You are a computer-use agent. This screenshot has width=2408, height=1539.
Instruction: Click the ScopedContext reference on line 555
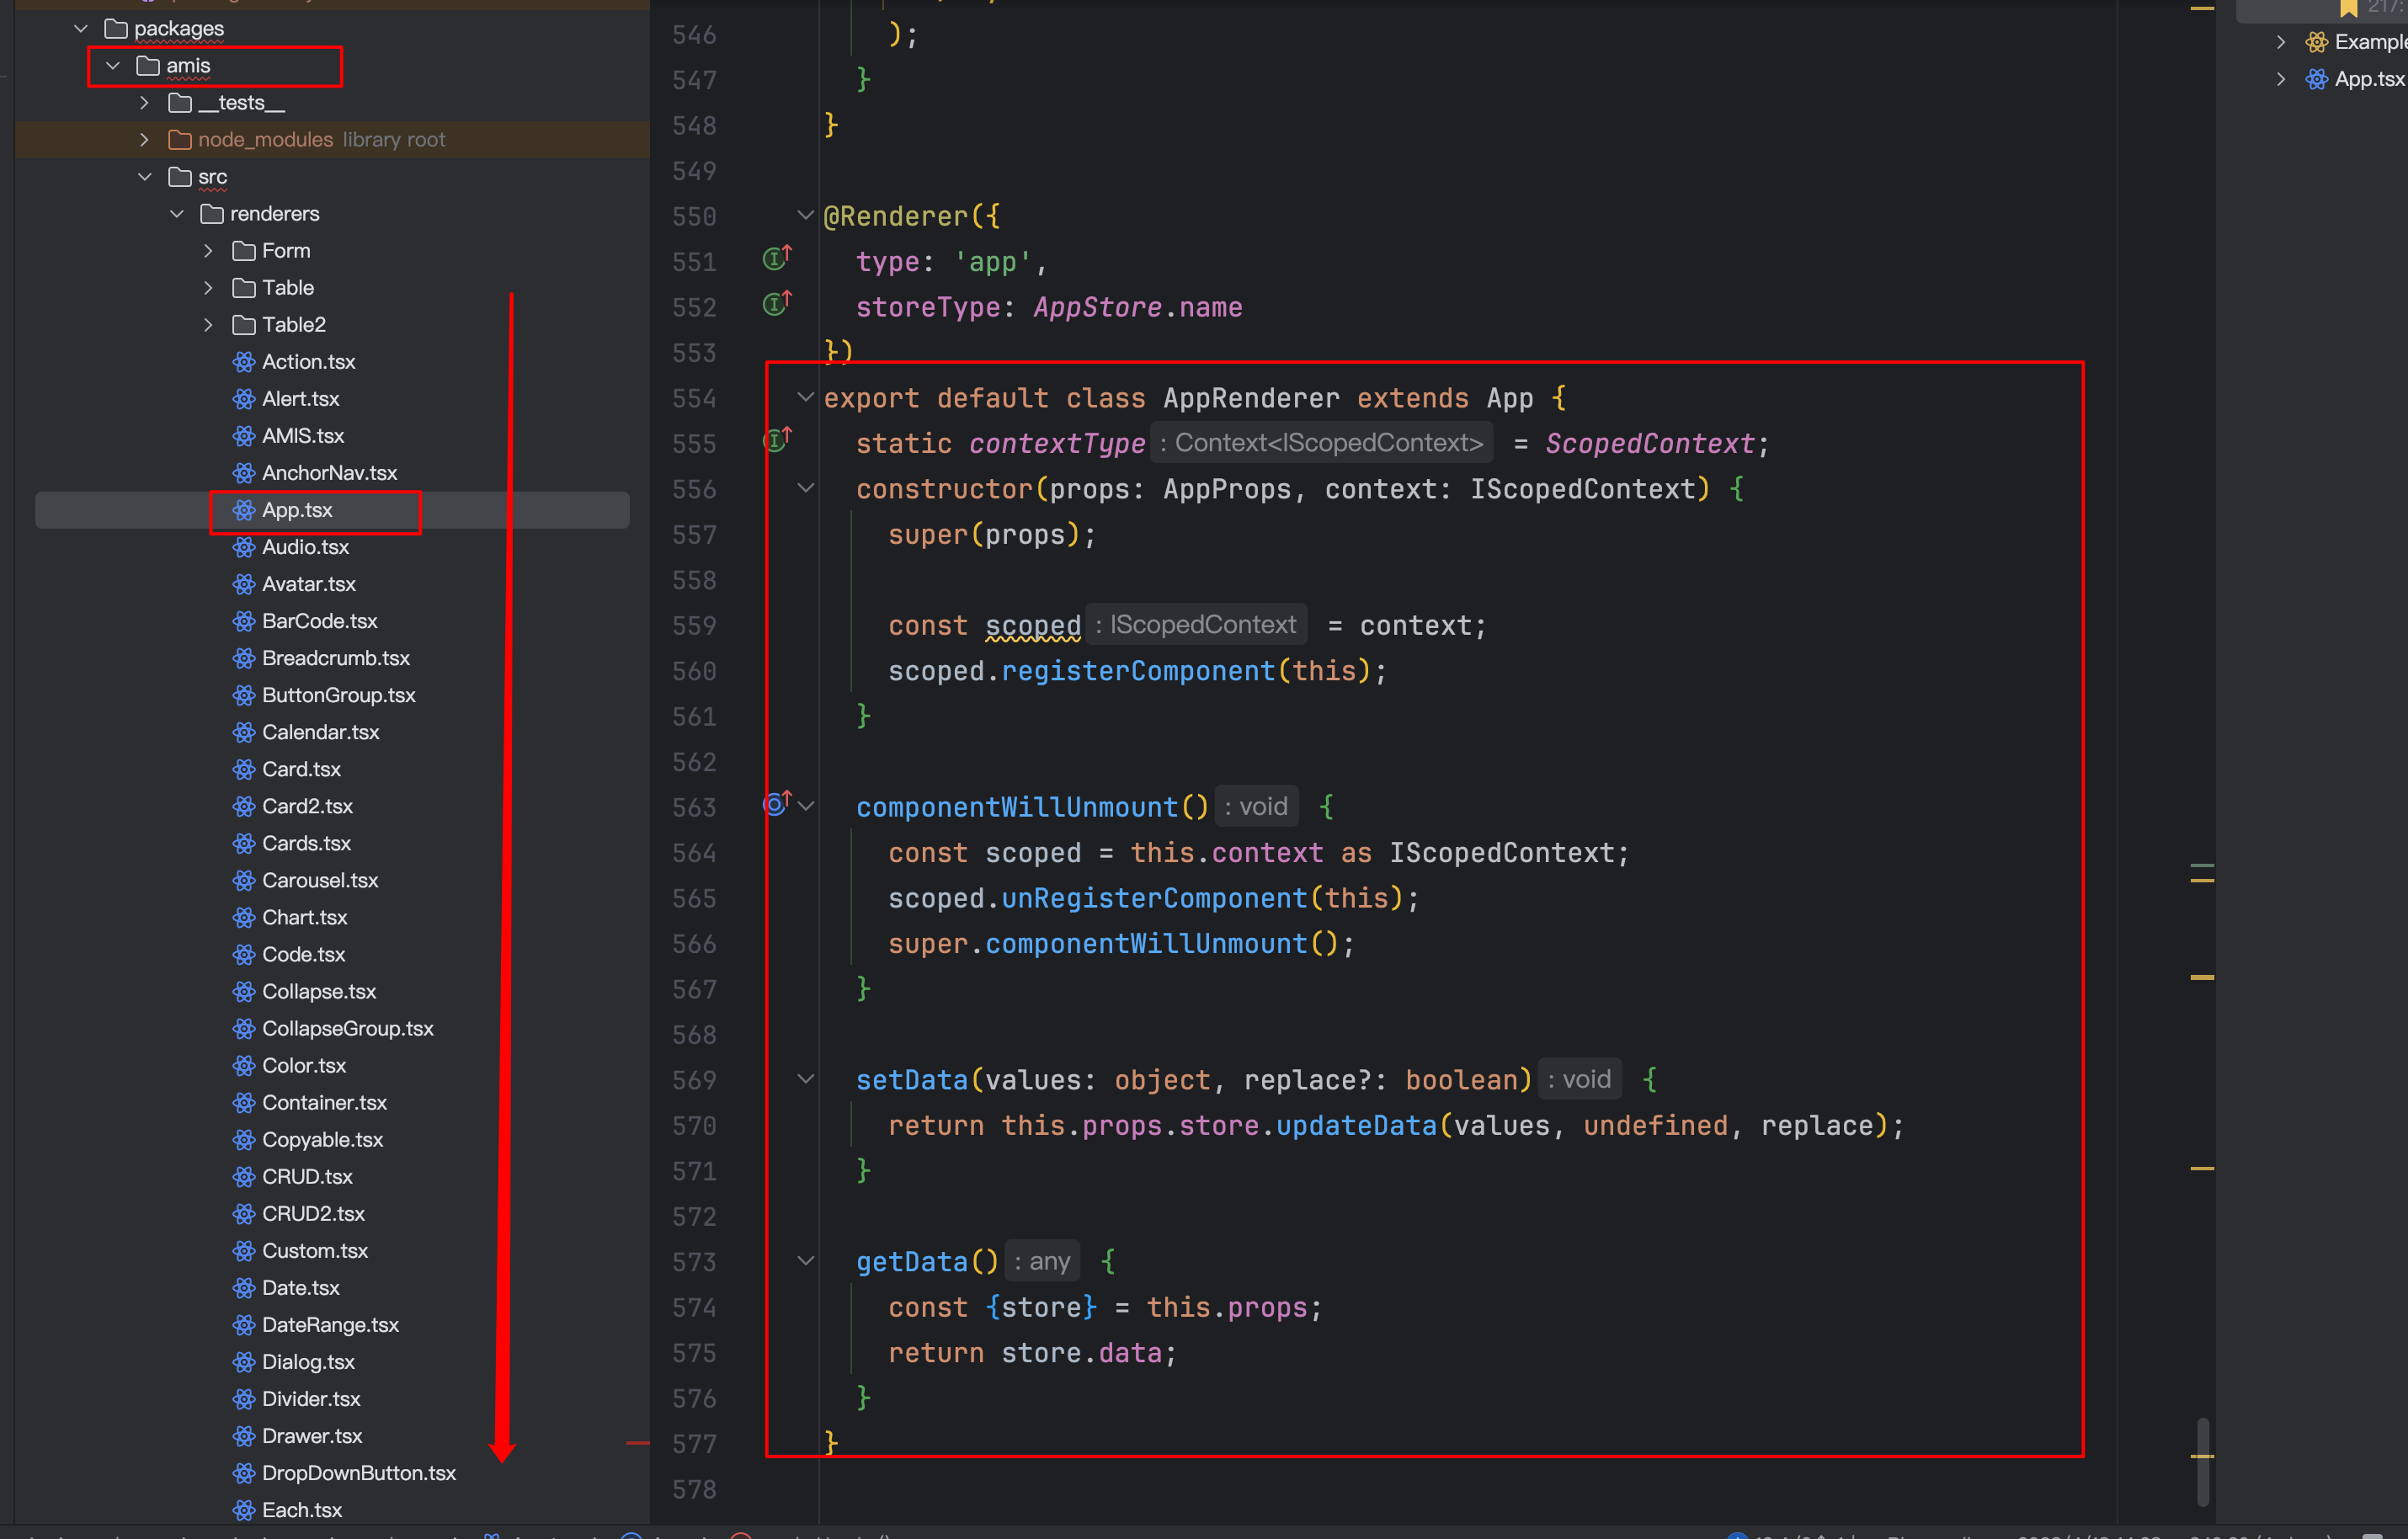pos(1650,443)
